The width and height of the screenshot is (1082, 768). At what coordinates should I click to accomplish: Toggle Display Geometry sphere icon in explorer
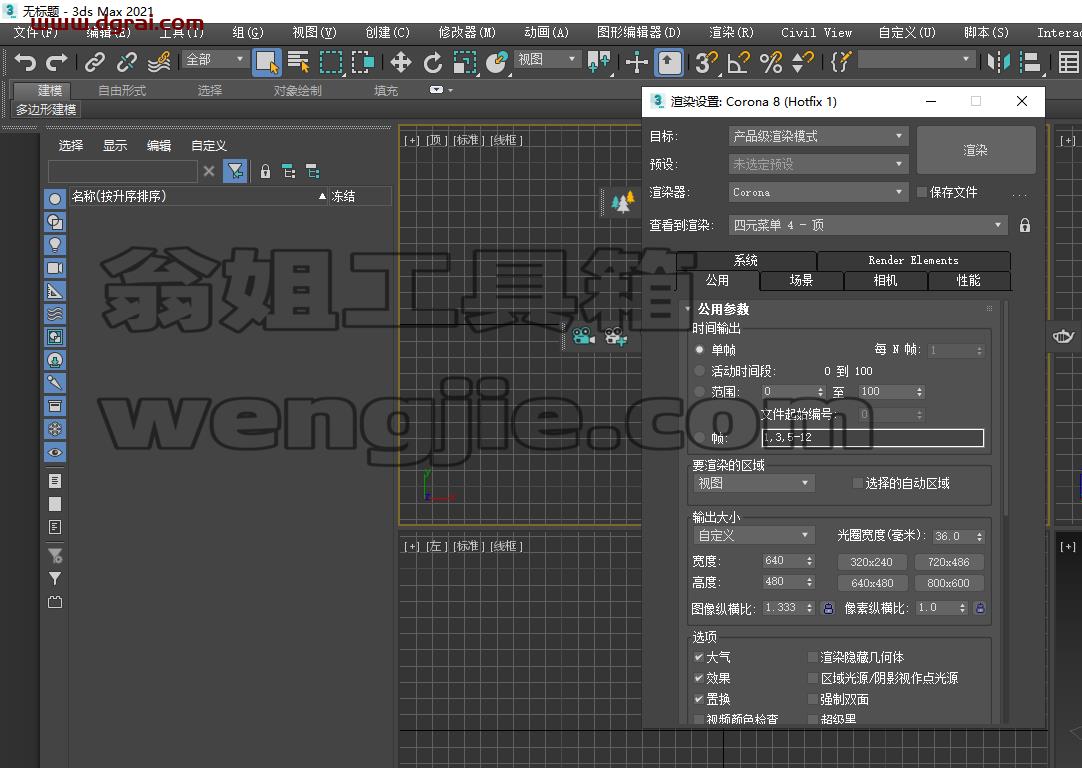55,199
